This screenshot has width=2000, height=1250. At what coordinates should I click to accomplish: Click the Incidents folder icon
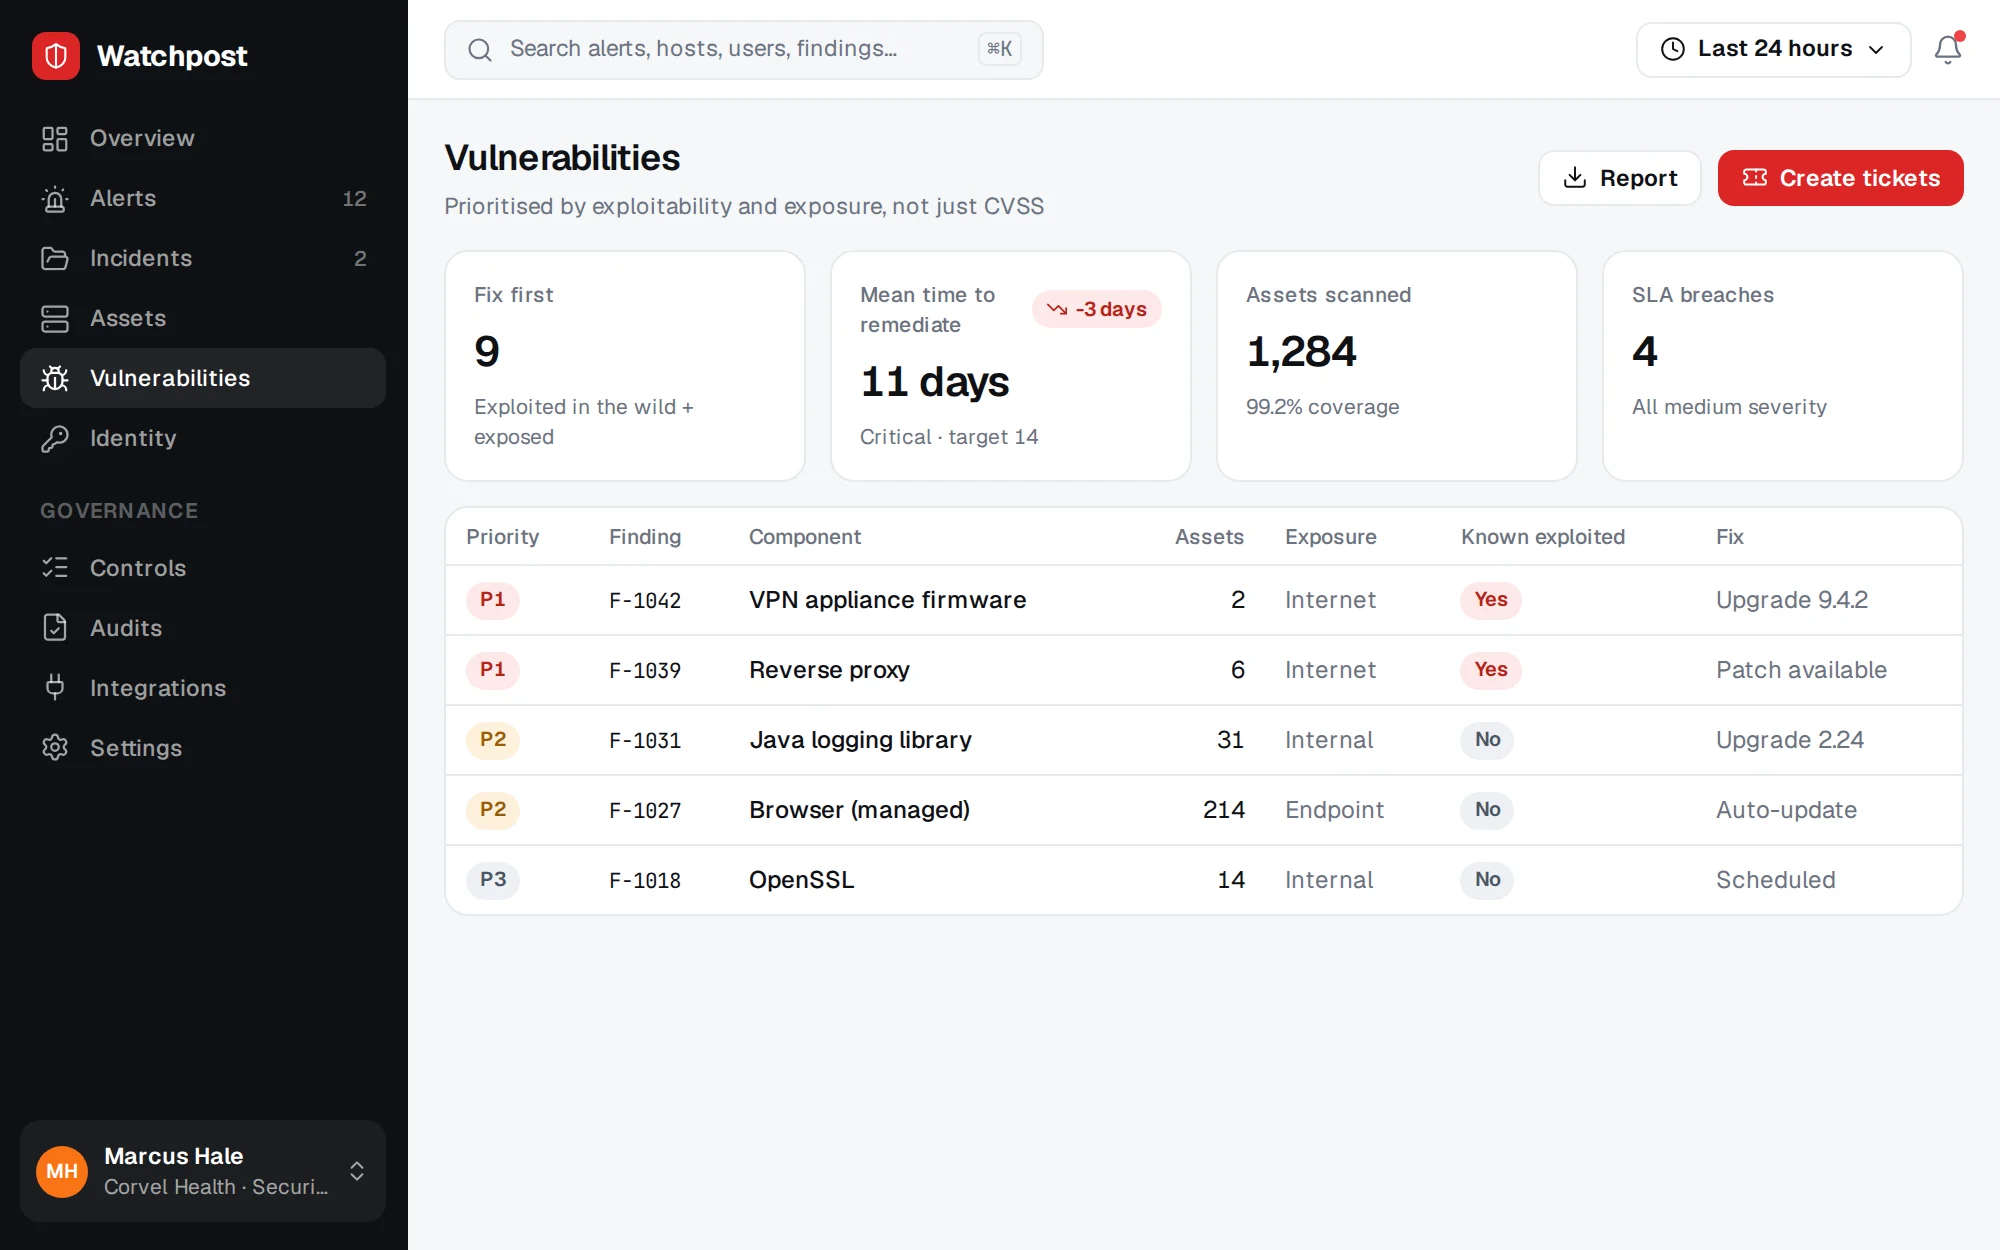(x=55, y=258)
